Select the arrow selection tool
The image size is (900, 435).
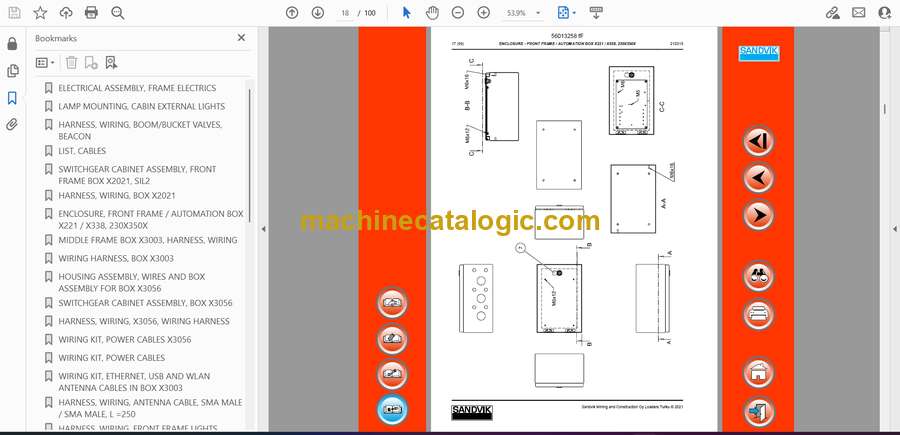coord(406,13)
